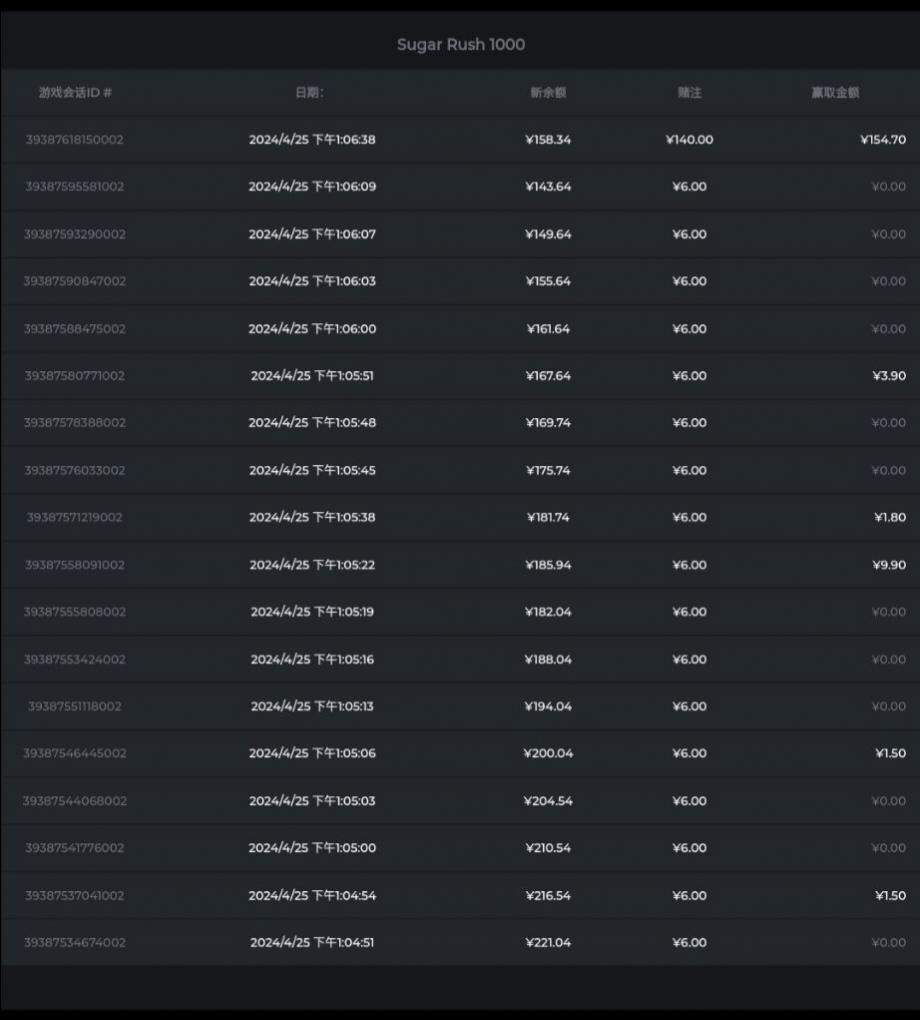
Task: Click the ¥9.90 winnings value
Action: click(x=889, y=565)
